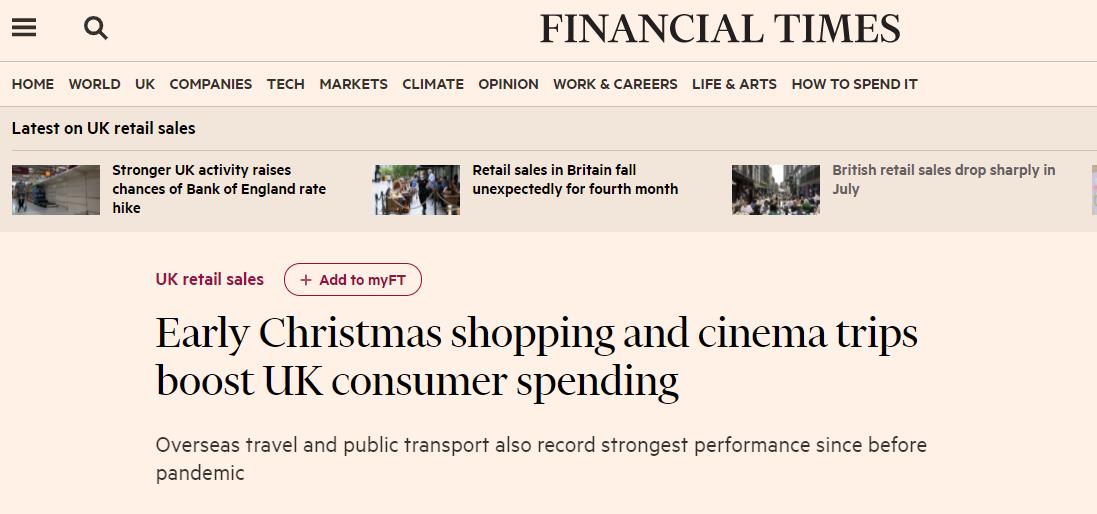The width and height of the screenshot is (1097, 514).
Task: Open the Work & Careers section
Action: [615, 84]
